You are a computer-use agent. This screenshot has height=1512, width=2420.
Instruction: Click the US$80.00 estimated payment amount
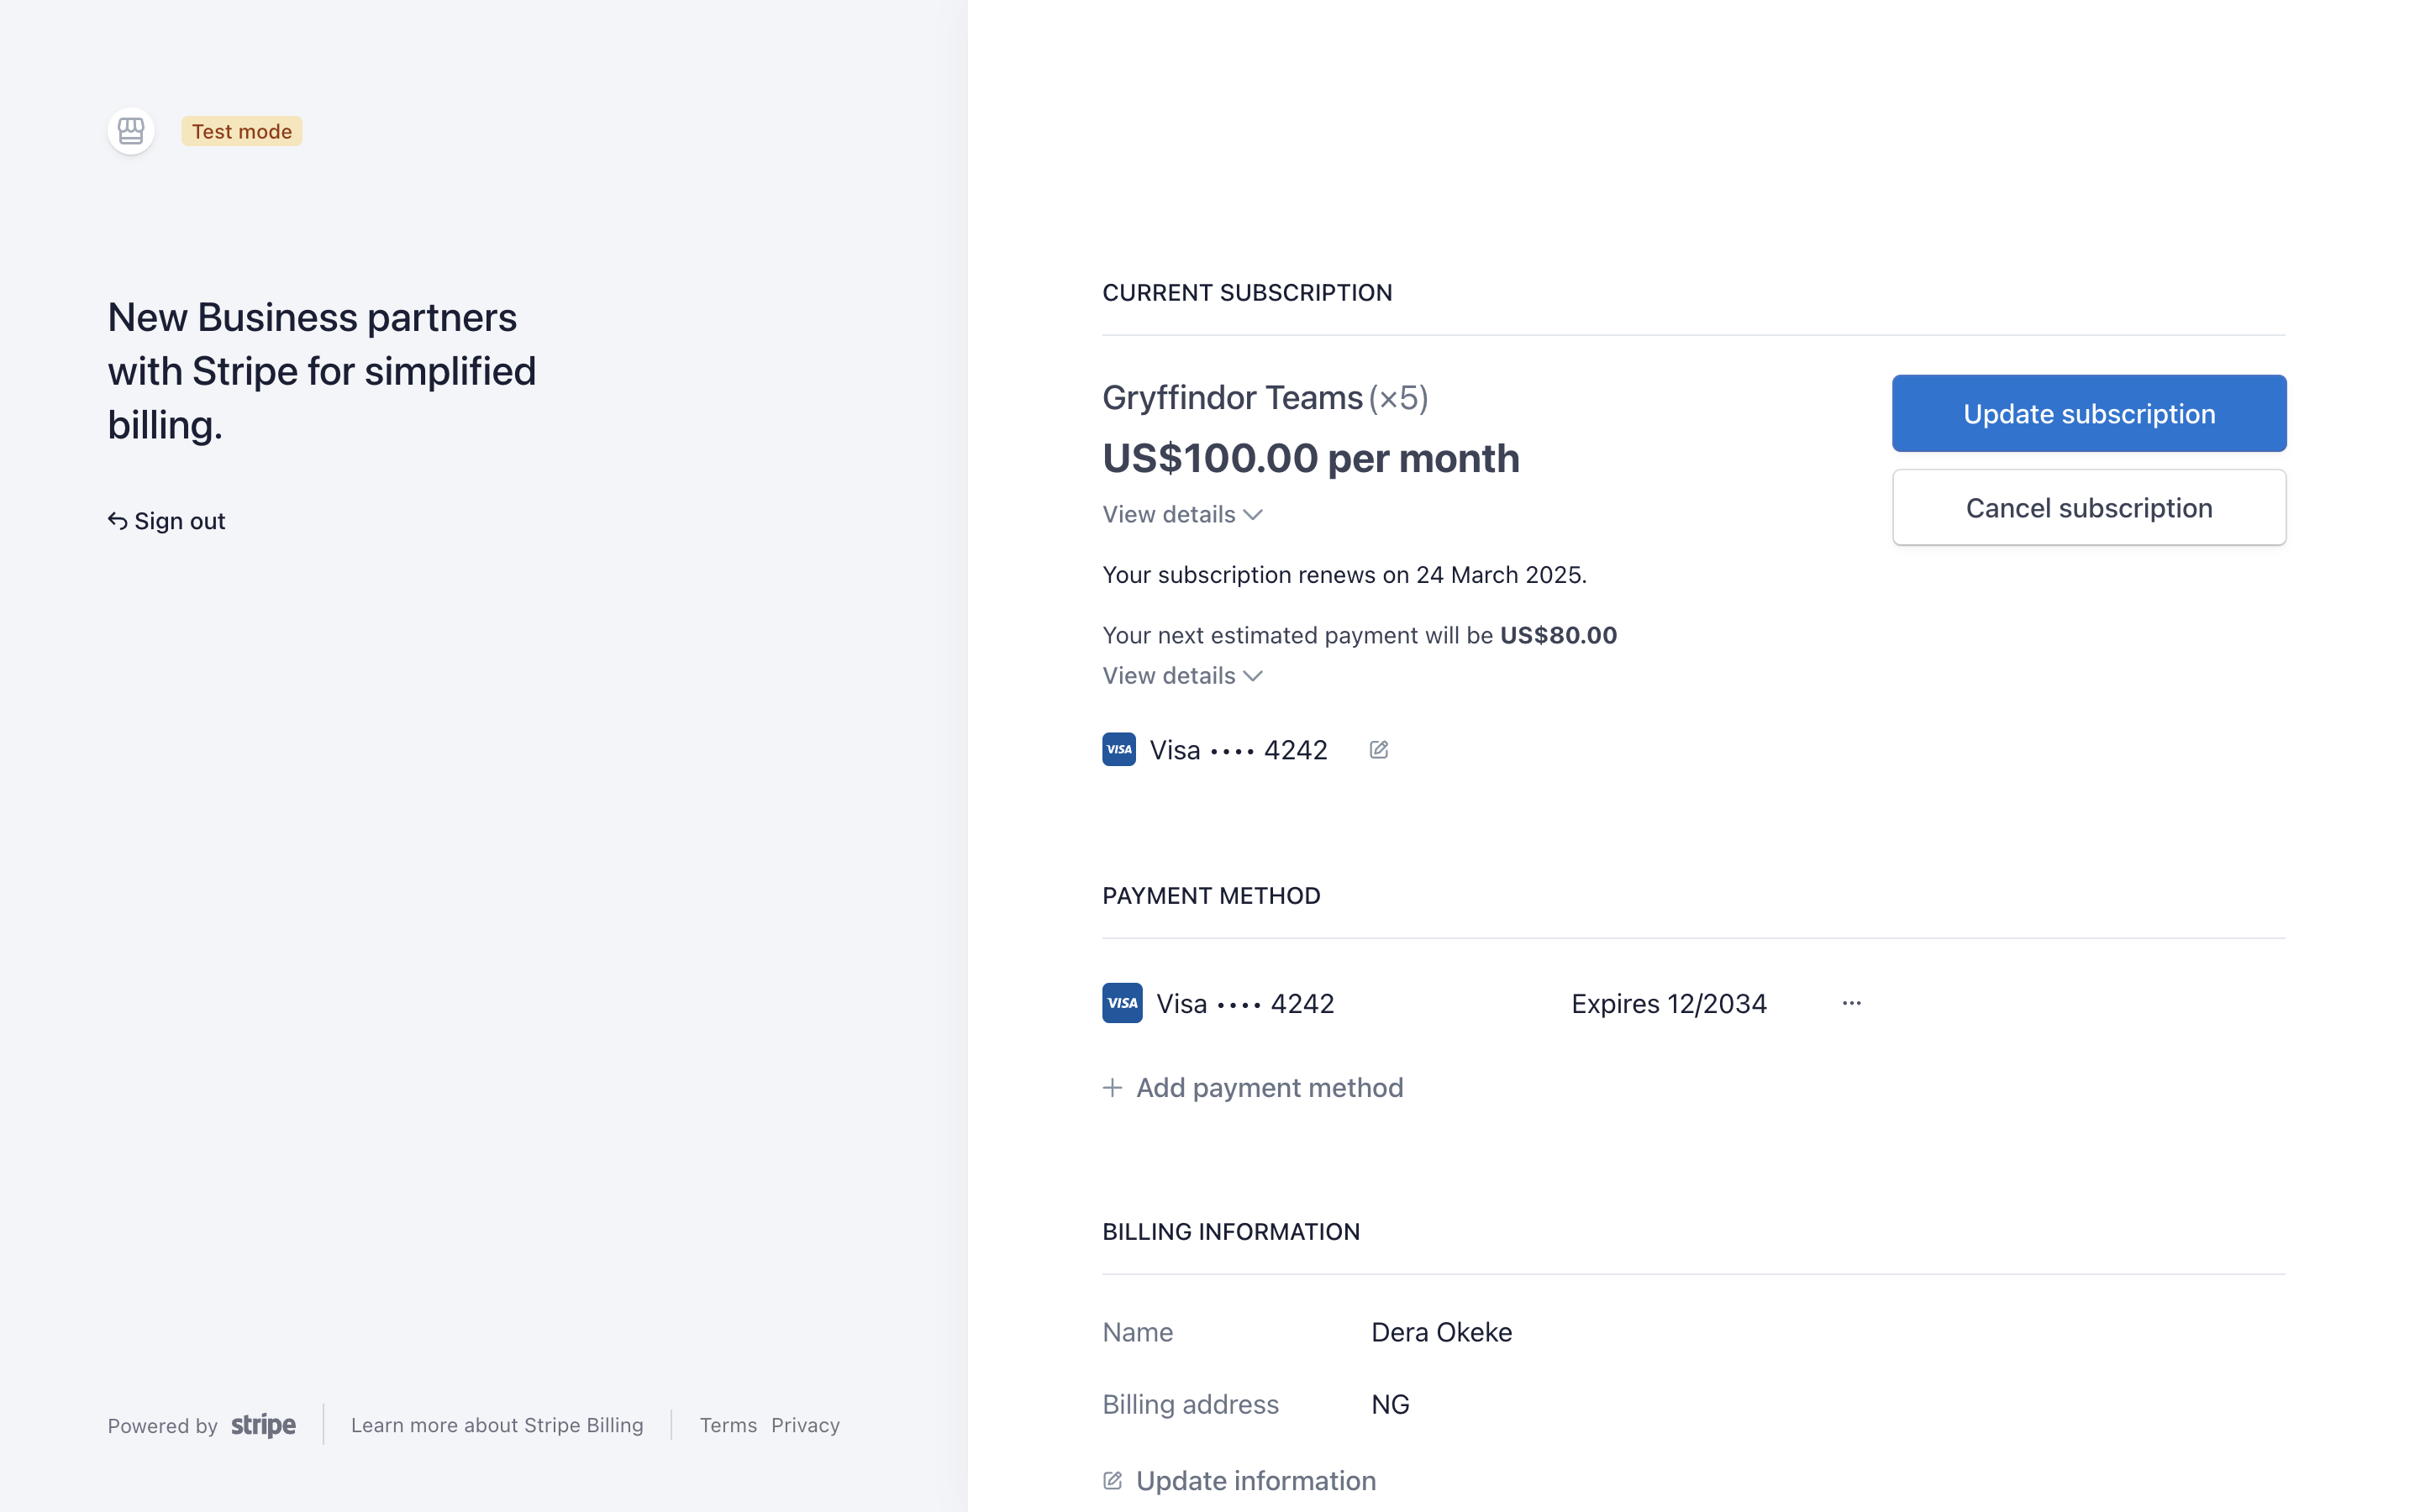(1558, 635)
